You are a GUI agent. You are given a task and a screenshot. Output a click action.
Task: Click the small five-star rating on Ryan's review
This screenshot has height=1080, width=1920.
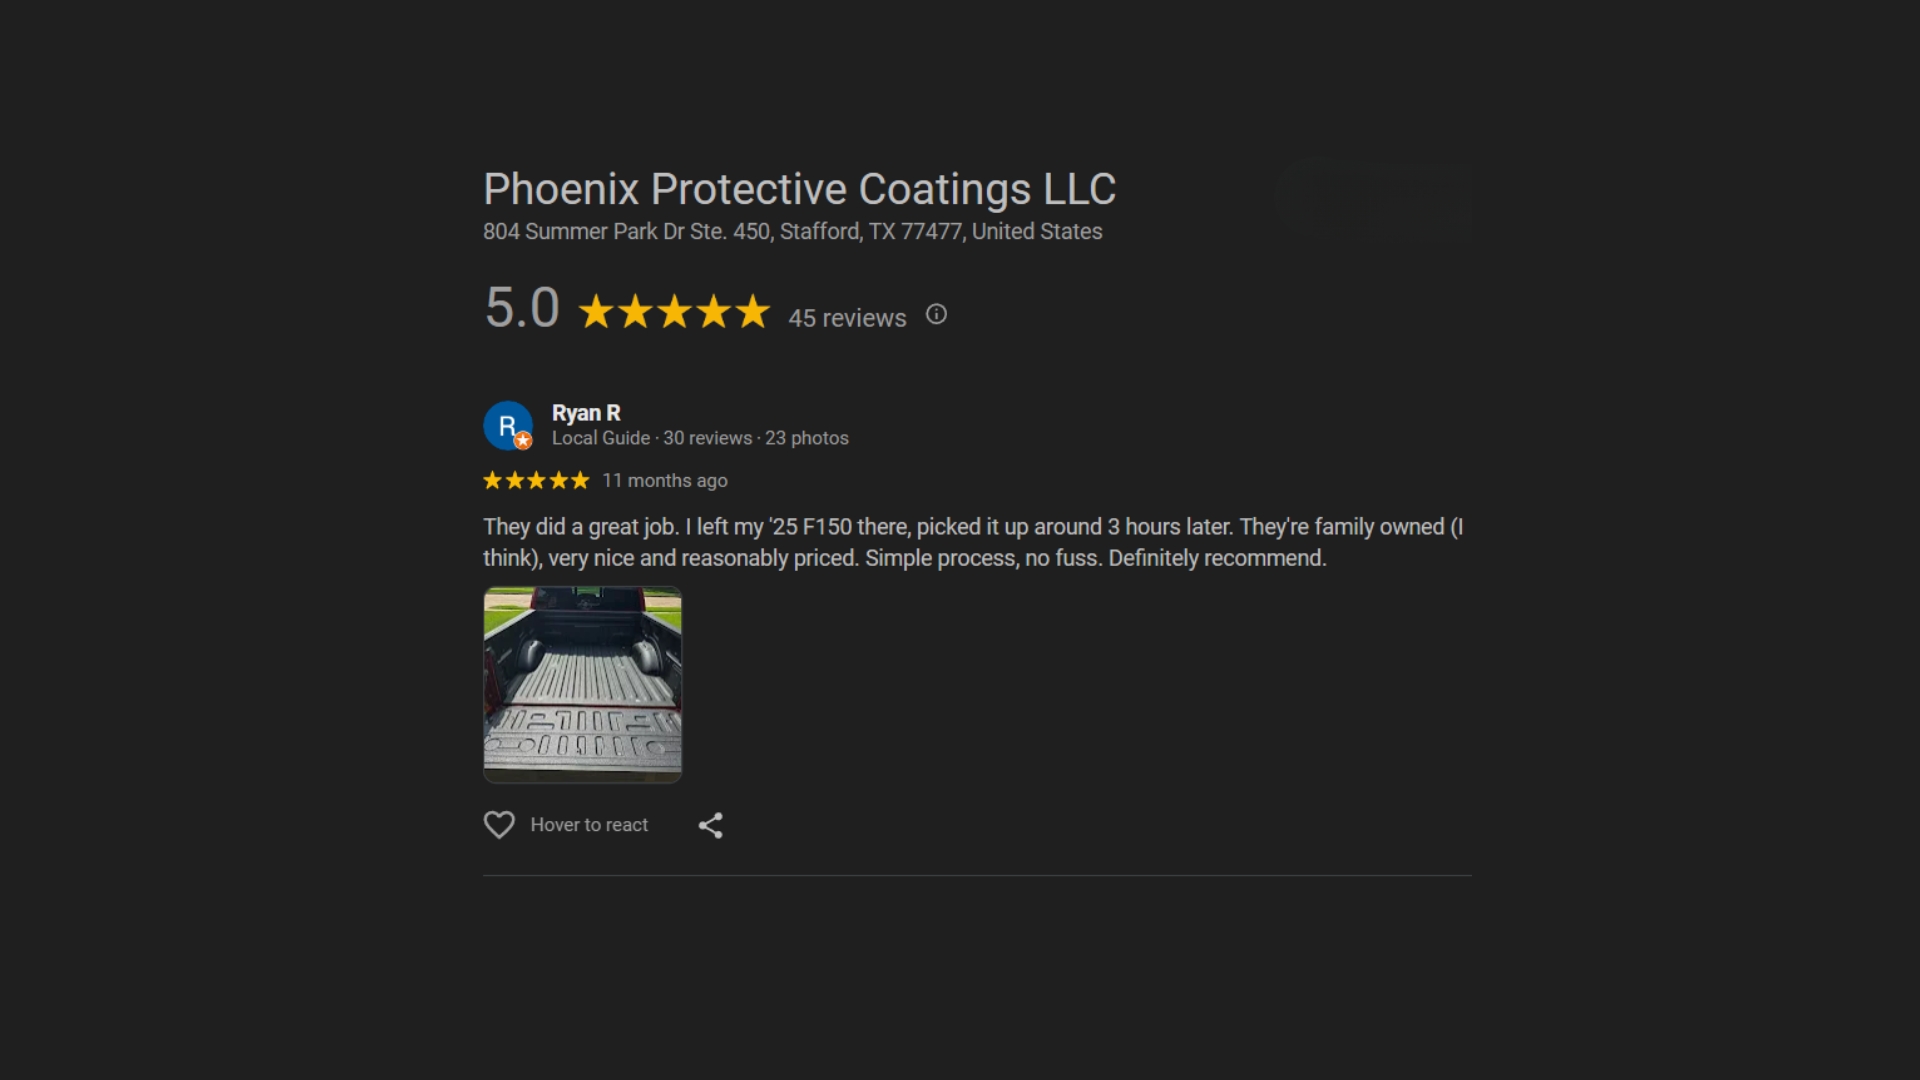[537, 481]
